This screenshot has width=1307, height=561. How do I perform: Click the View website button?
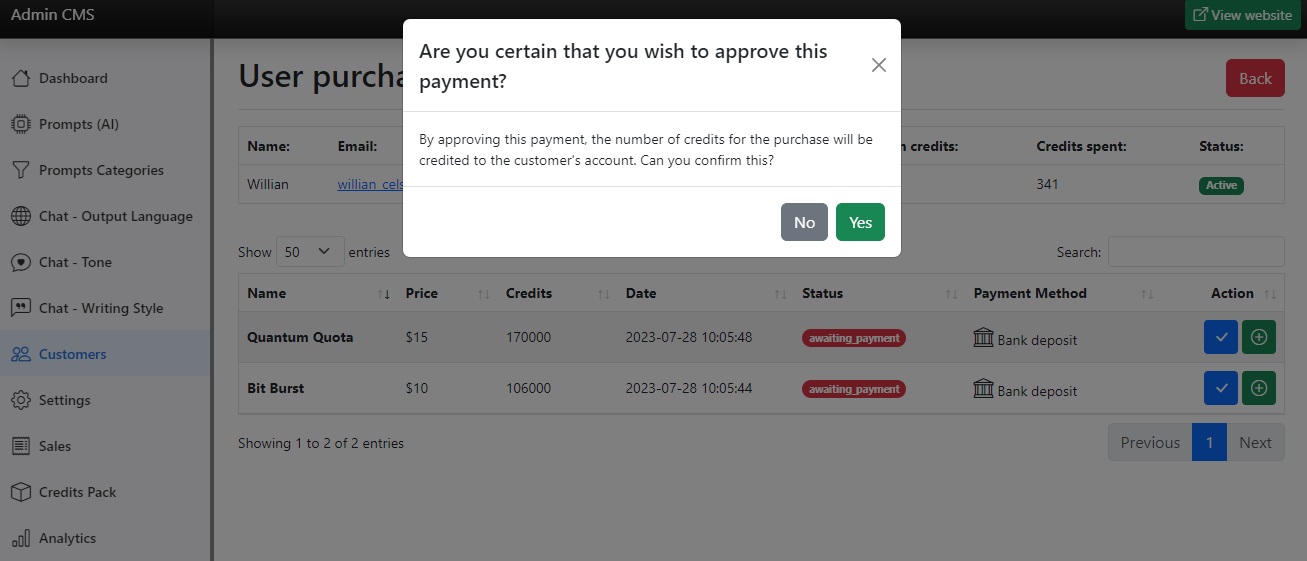pyautogui.click(x=1242, y=15)
